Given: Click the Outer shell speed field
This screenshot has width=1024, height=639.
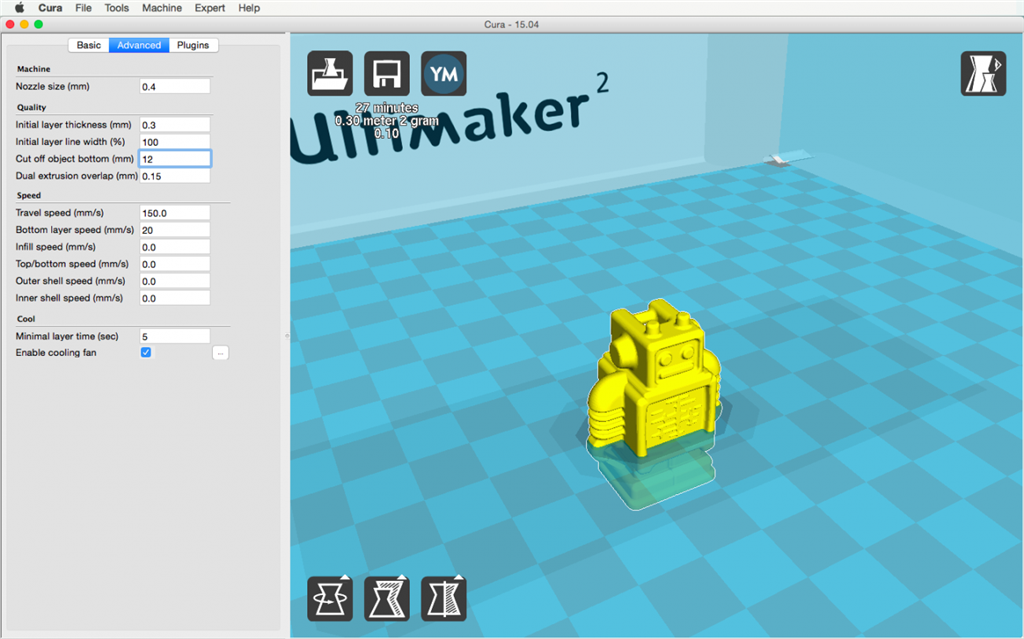Looking at the screenshot, I should [175, 281].
